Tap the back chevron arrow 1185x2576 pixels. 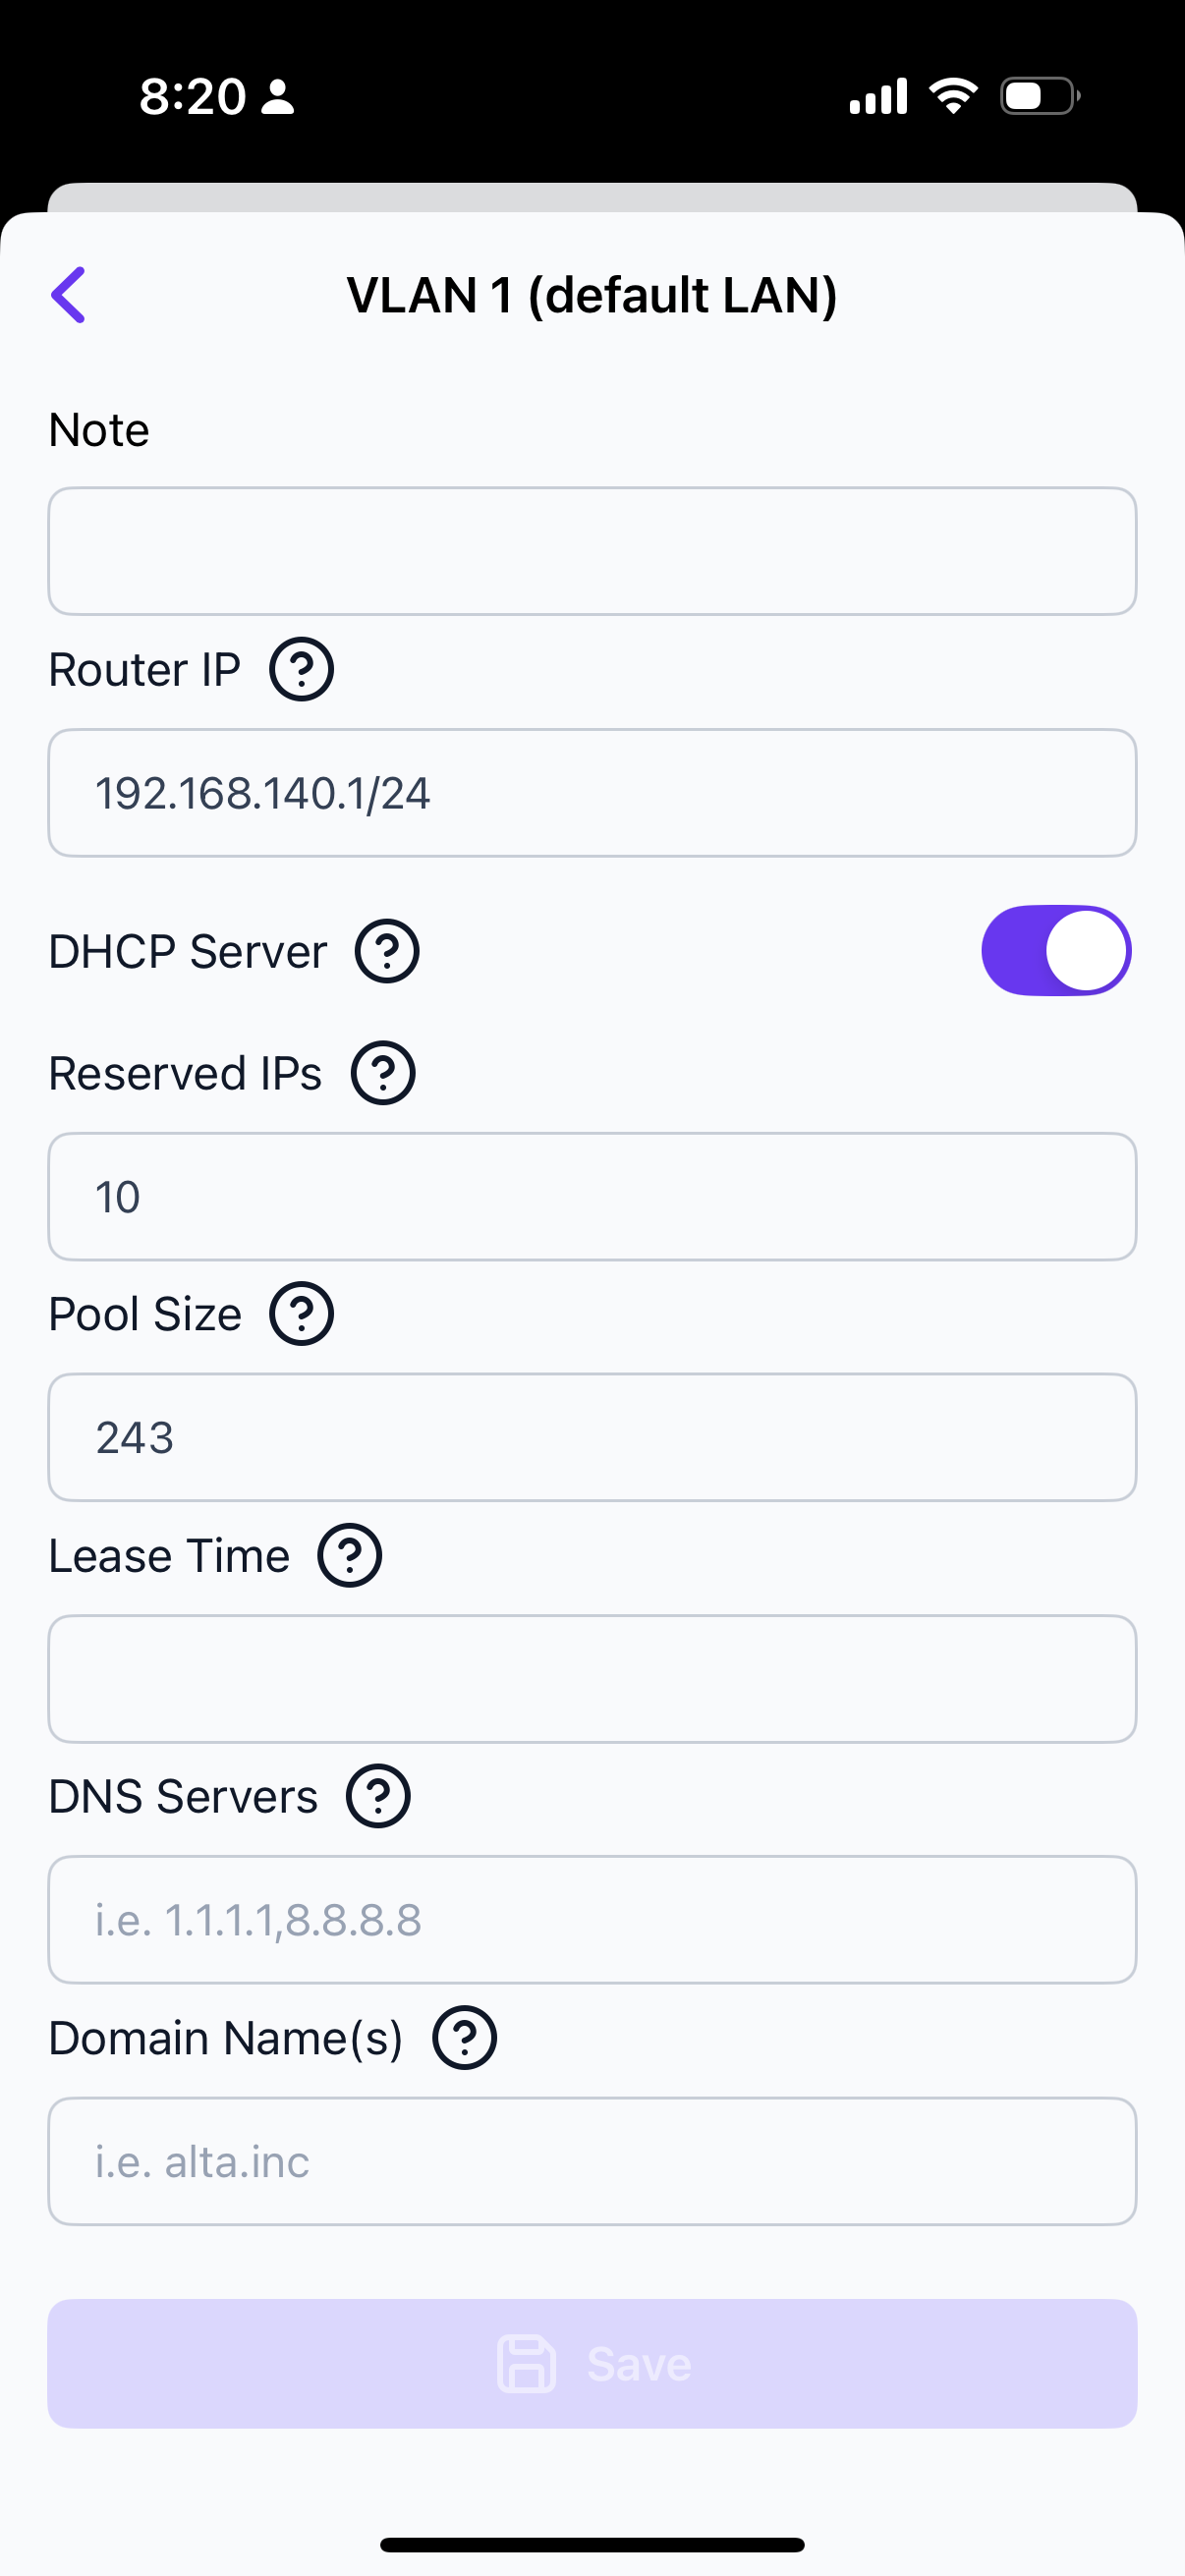[x=69, y=295]
